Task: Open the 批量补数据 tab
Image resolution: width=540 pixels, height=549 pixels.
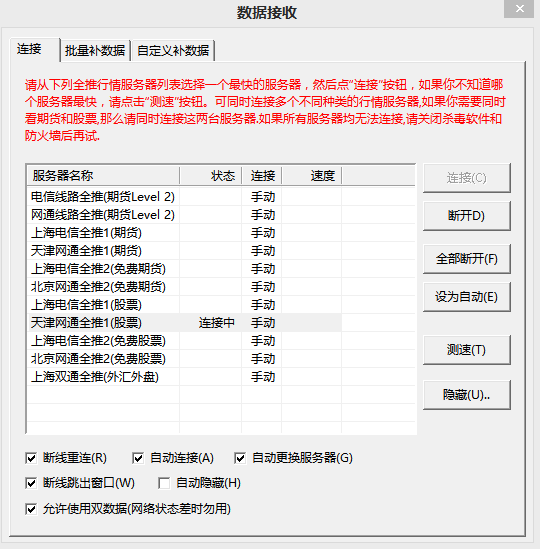Action: pos(95,51)
